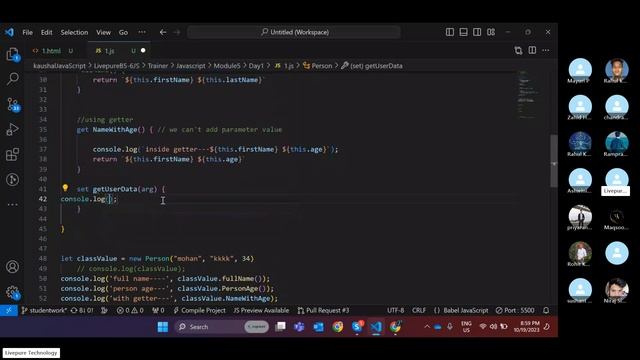Go forward with the right arrow

177,32
